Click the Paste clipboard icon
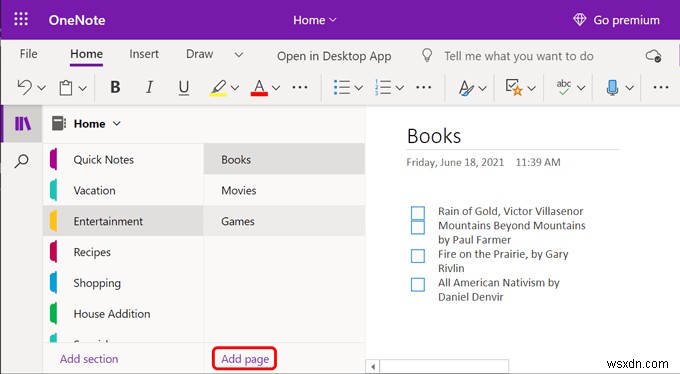Screen dimensions: 680x374 point(65,88)
